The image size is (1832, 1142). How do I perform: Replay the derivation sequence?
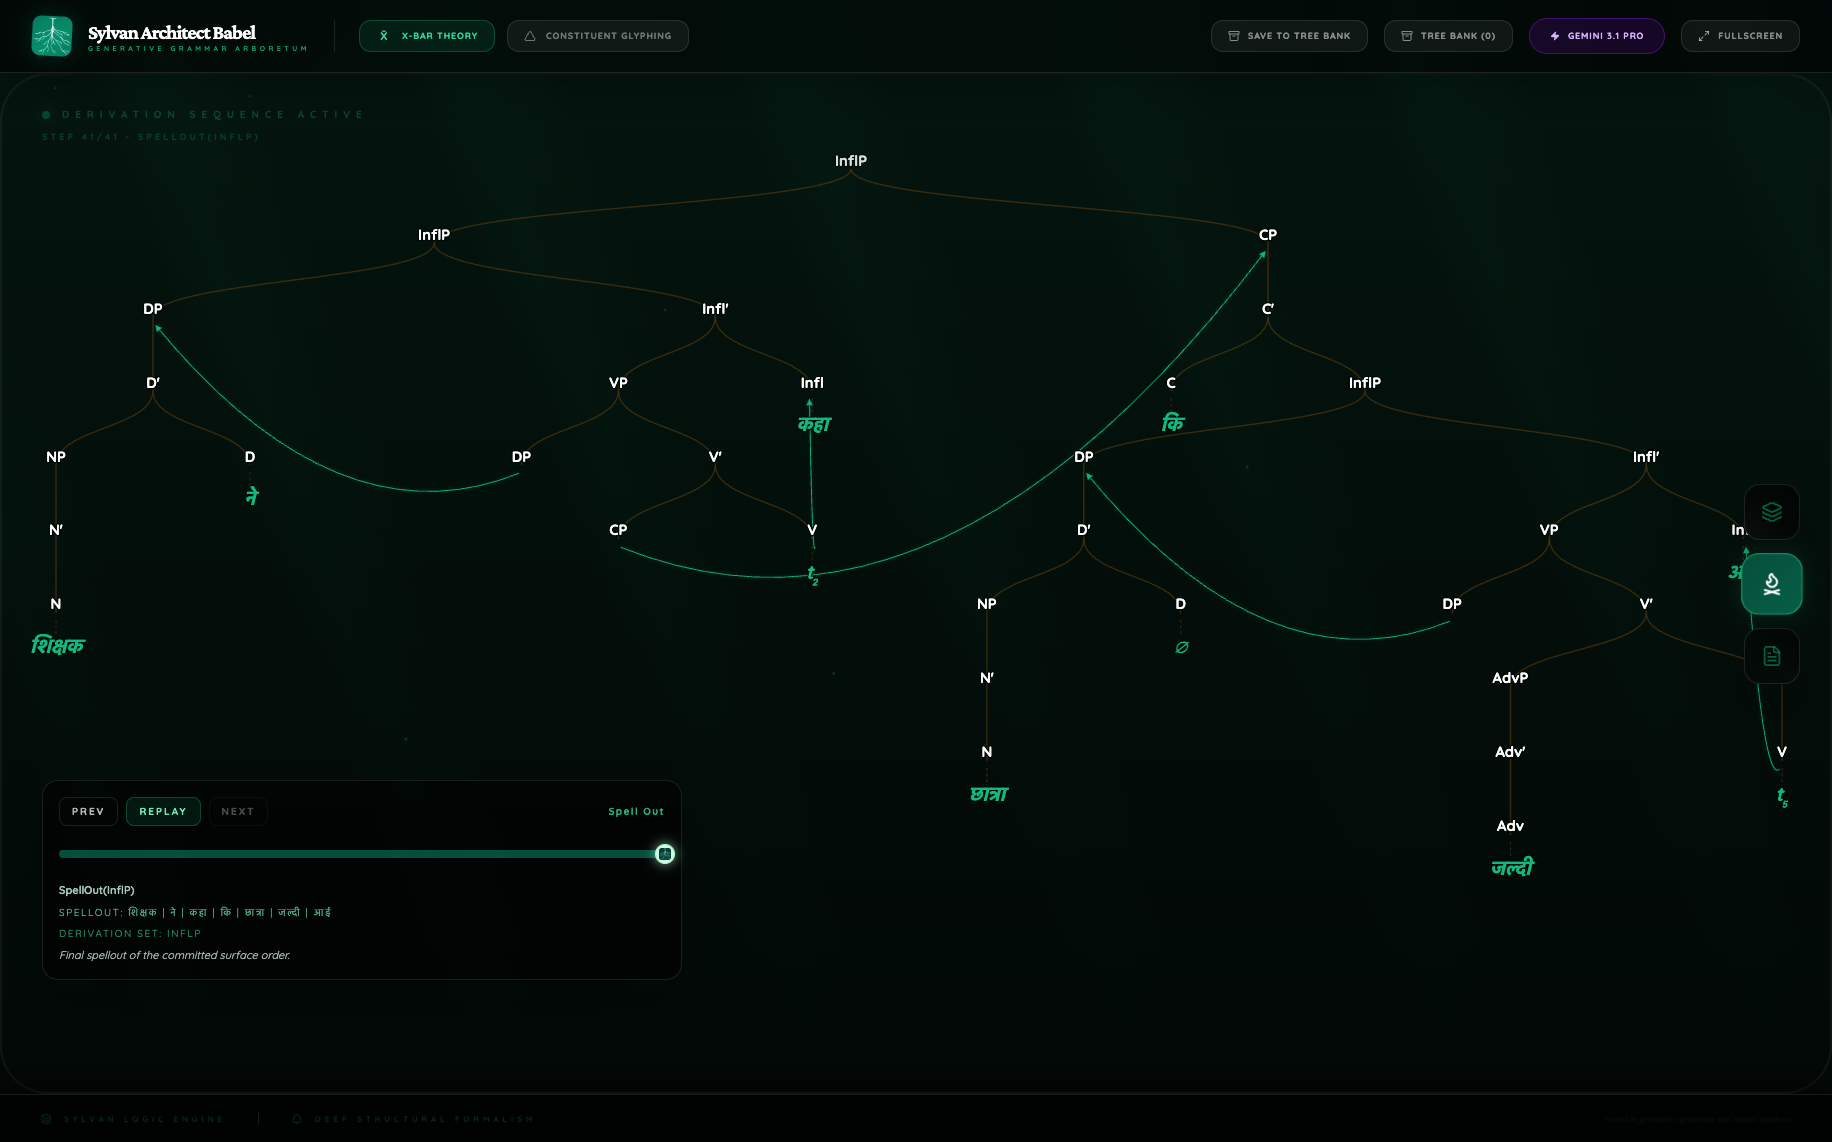click(163, 812)
